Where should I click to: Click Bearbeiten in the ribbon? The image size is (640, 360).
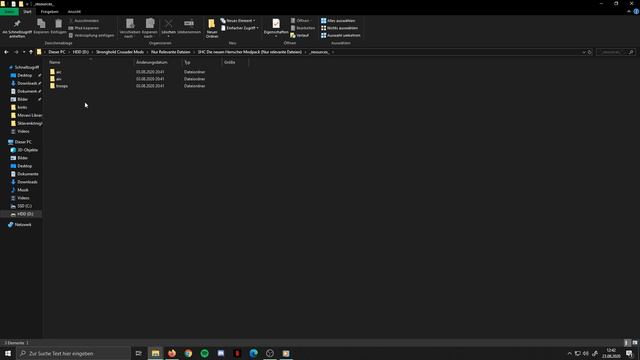[302, 28]
